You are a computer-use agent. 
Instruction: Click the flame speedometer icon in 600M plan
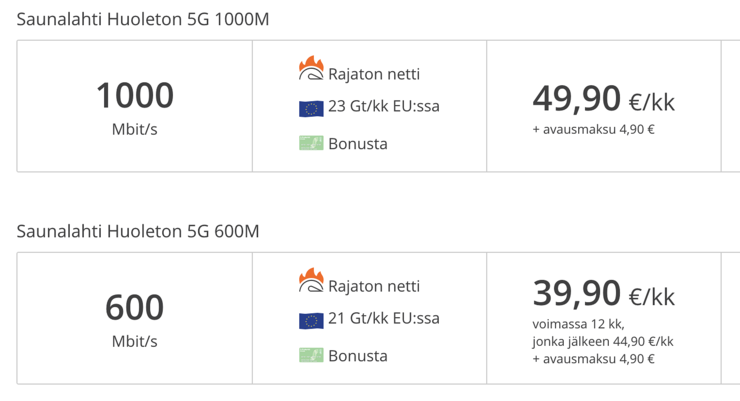[x=311, y=280]
